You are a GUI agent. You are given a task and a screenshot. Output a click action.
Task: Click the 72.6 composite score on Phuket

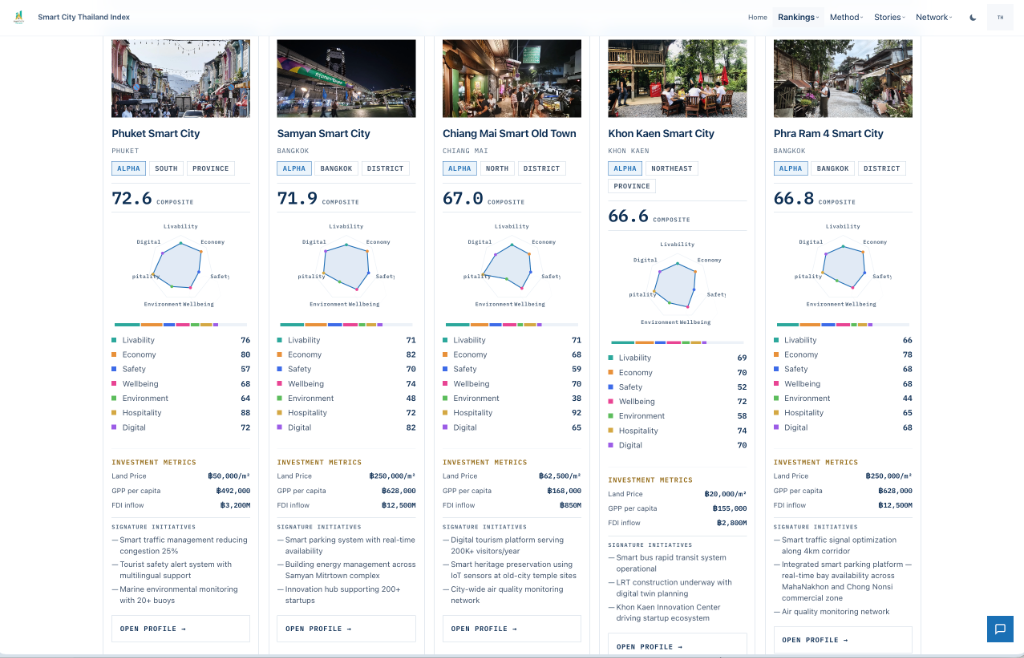[x=132, y=198]
